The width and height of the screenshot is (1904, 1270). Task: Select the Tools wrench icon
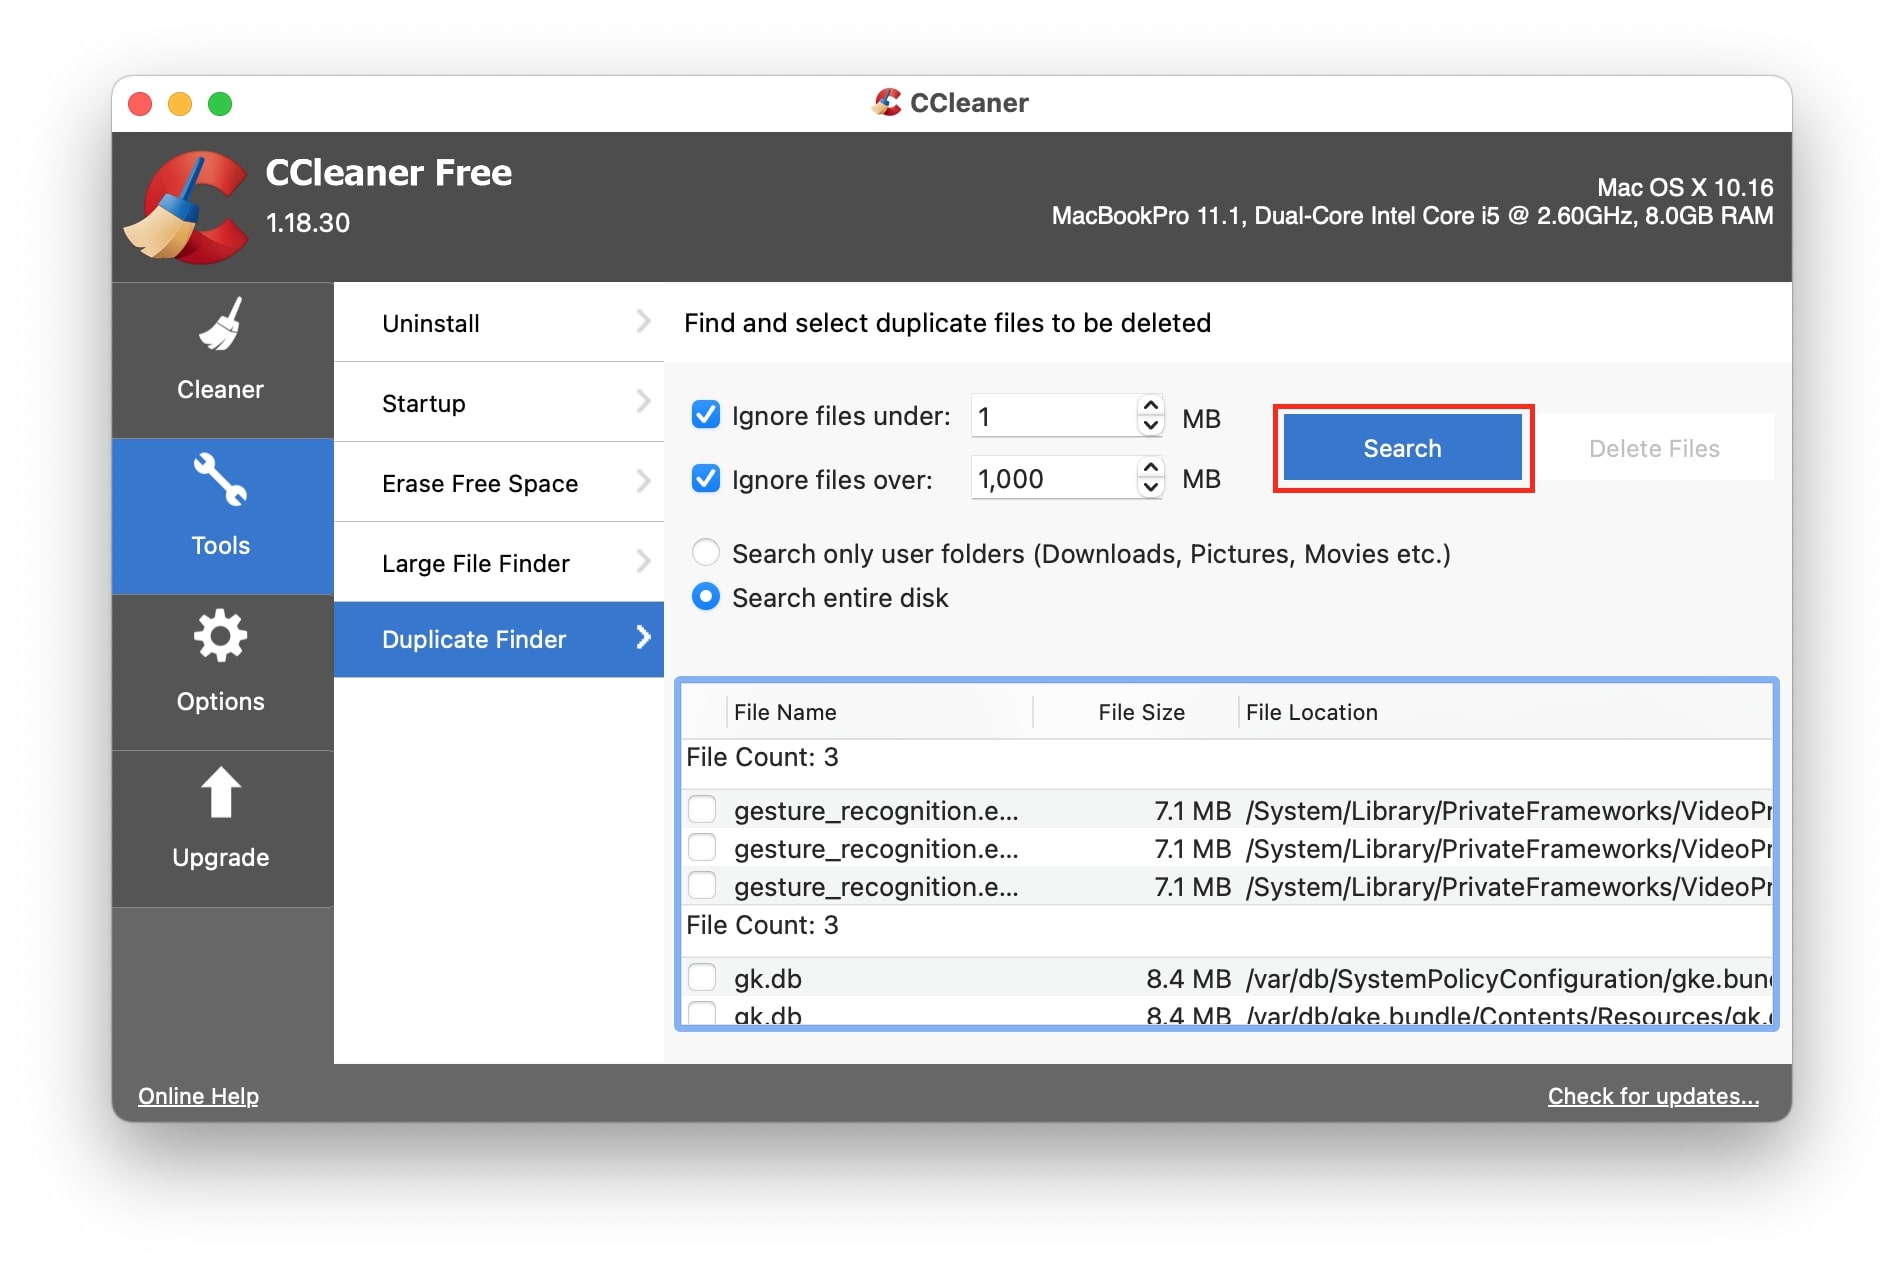220,480
